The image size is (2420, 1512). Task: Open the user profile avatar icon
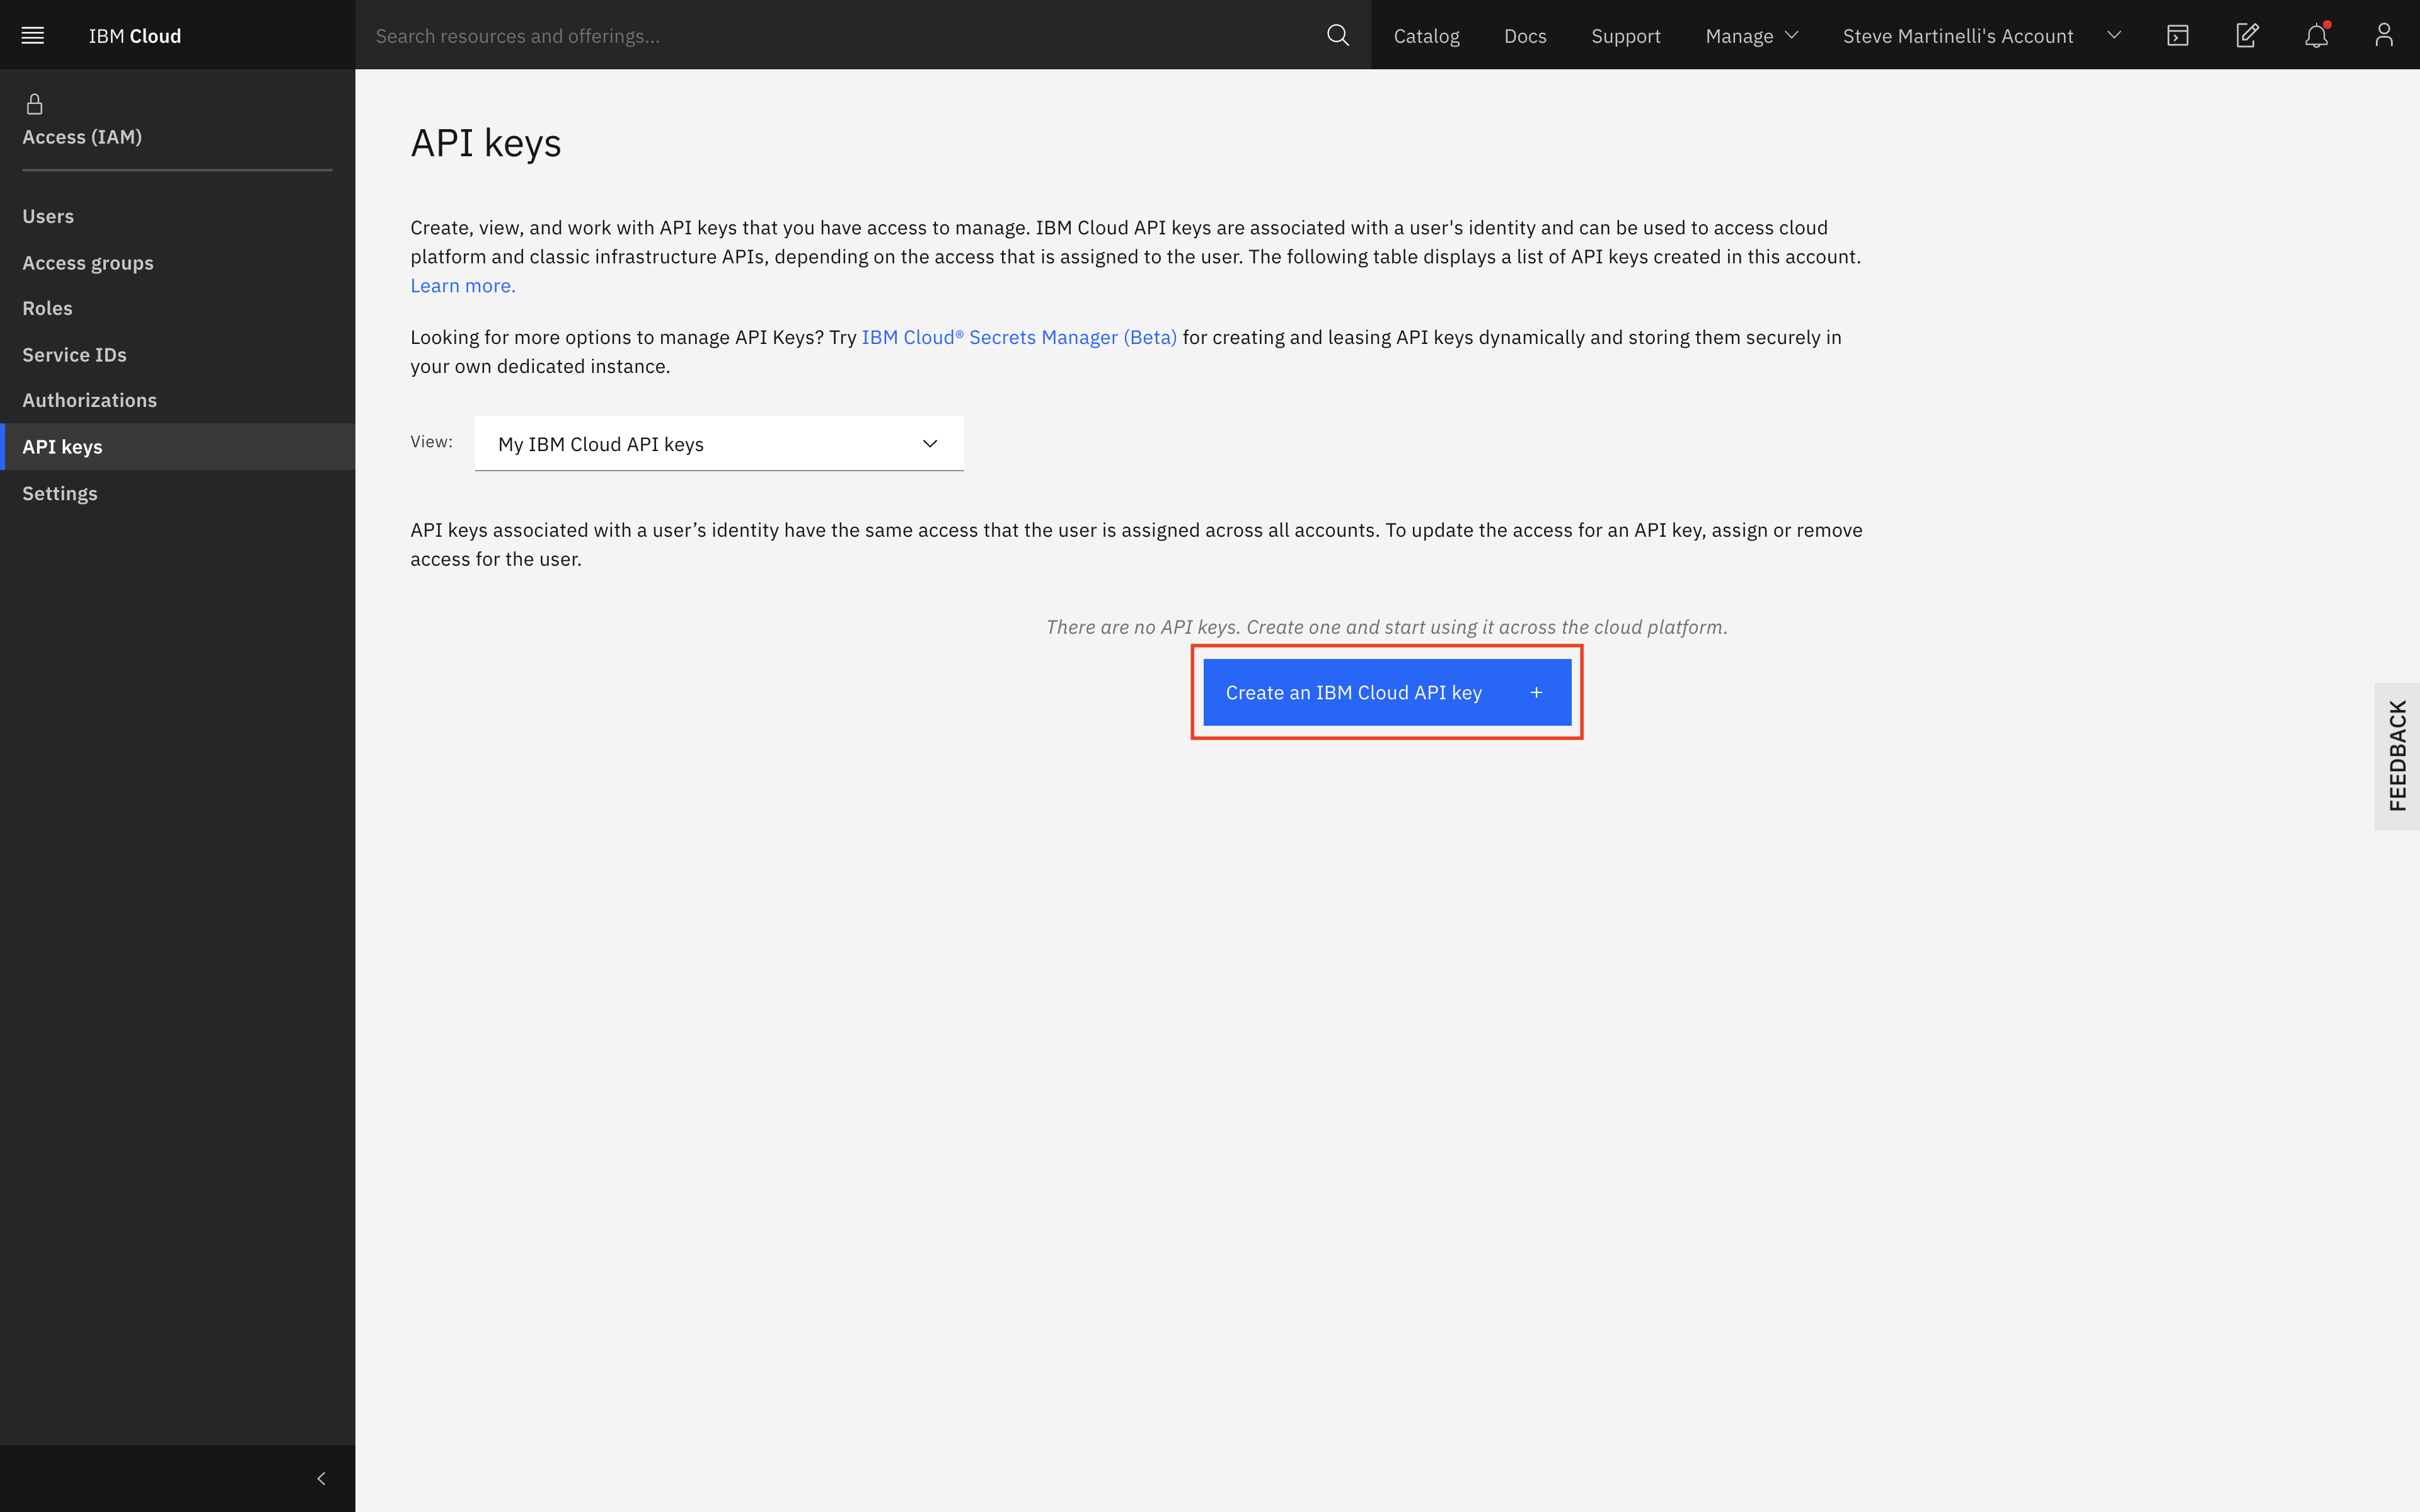coord(2384,36)
